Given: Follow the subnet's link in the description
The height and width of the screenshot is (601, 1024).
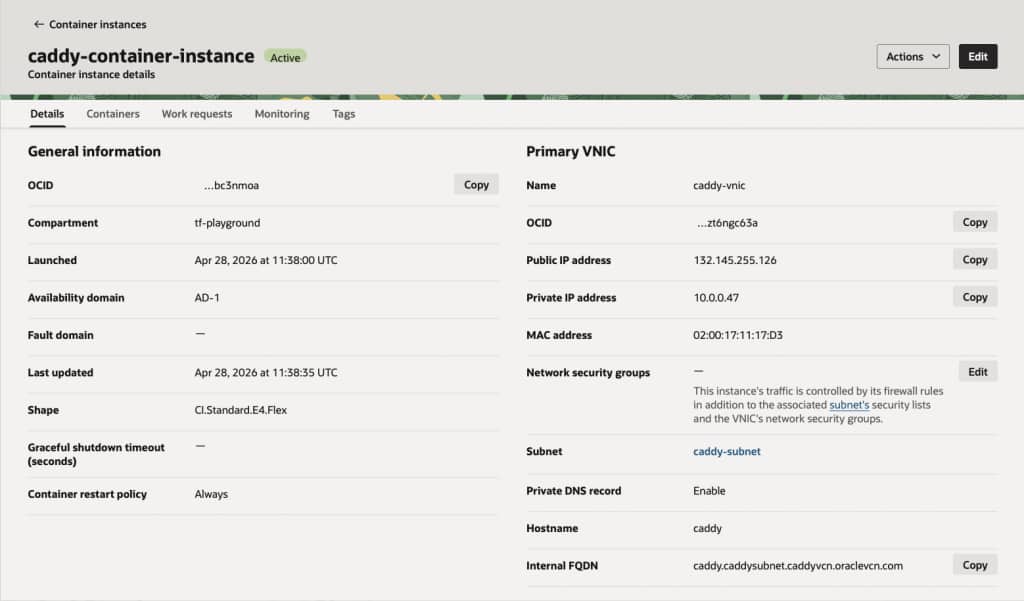Looking at the screenshot, I should click(x=849, y=405).
